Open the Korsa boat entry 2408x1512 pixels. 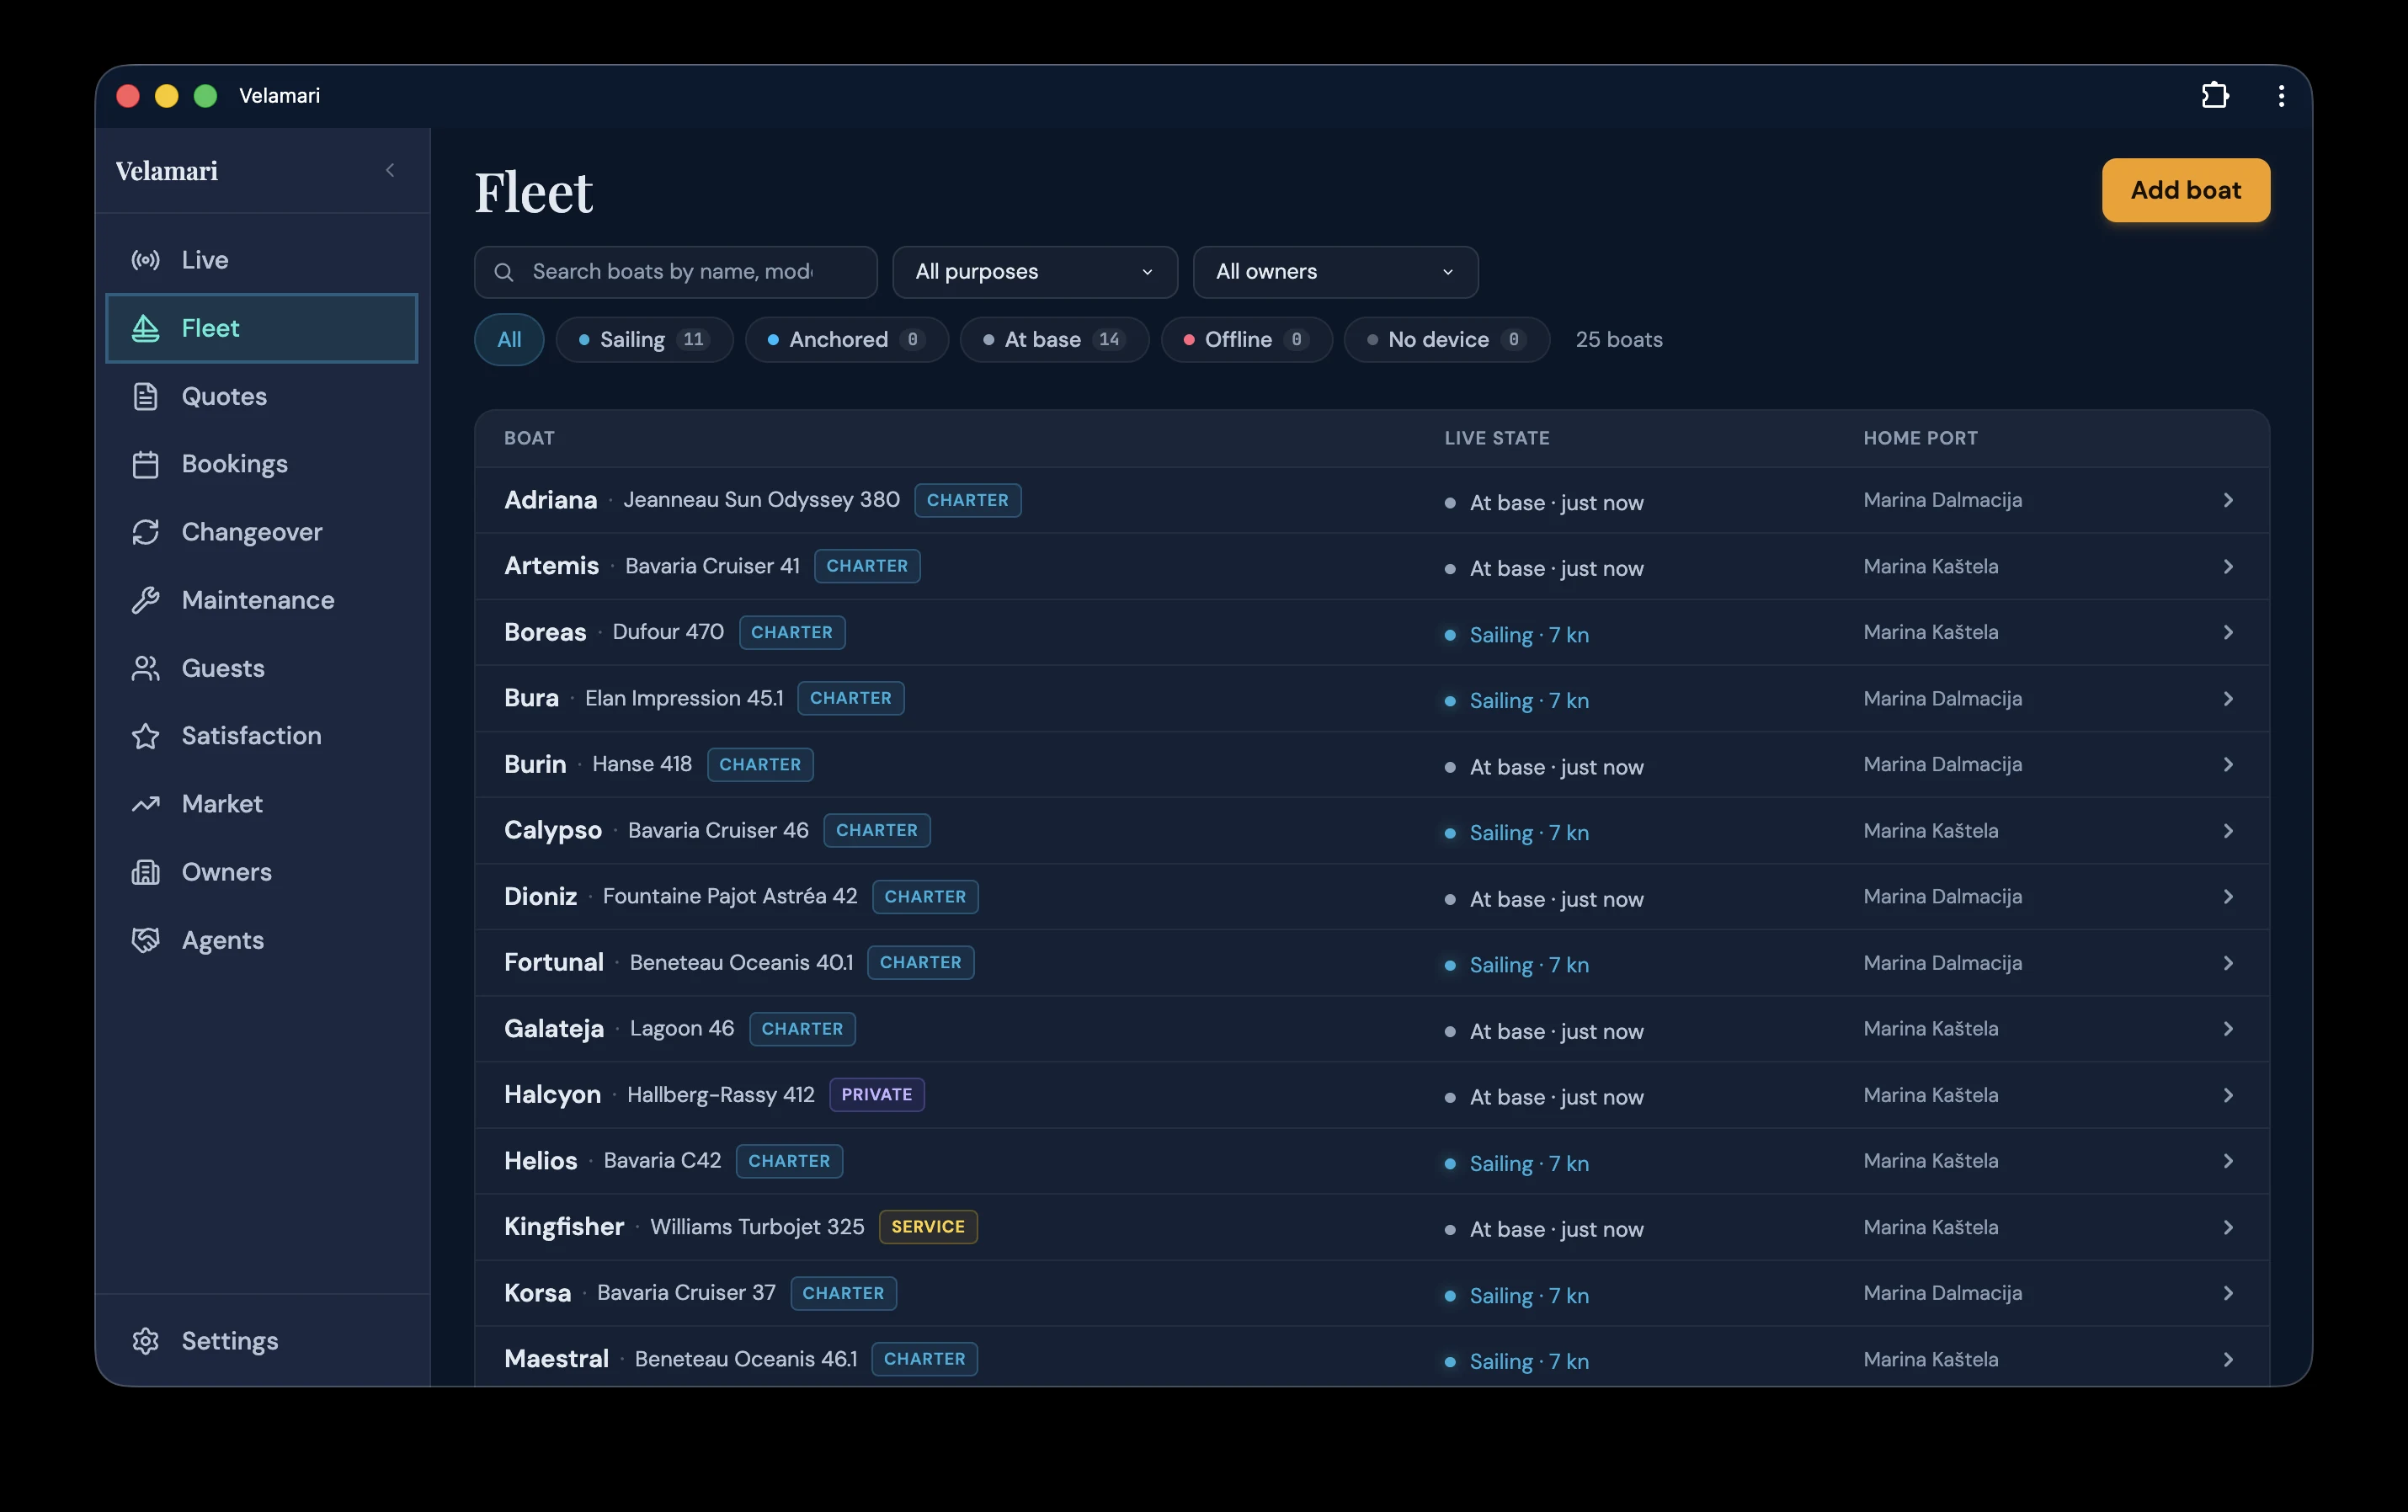click(x=1371, y=1293)
